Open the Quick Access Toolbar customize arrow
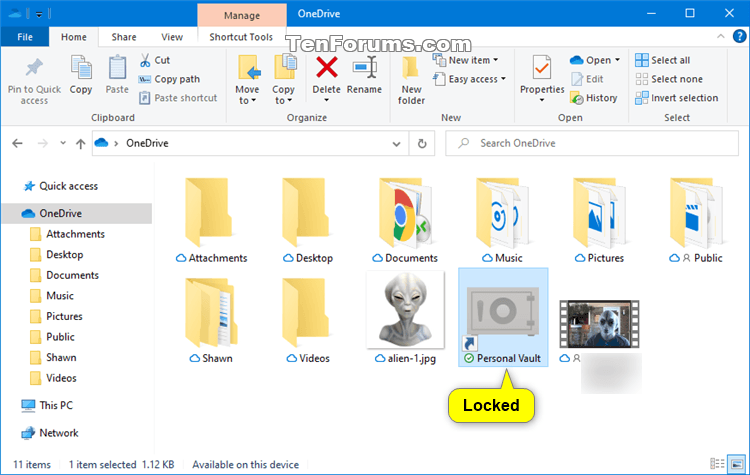 click(x=39, y=14)
